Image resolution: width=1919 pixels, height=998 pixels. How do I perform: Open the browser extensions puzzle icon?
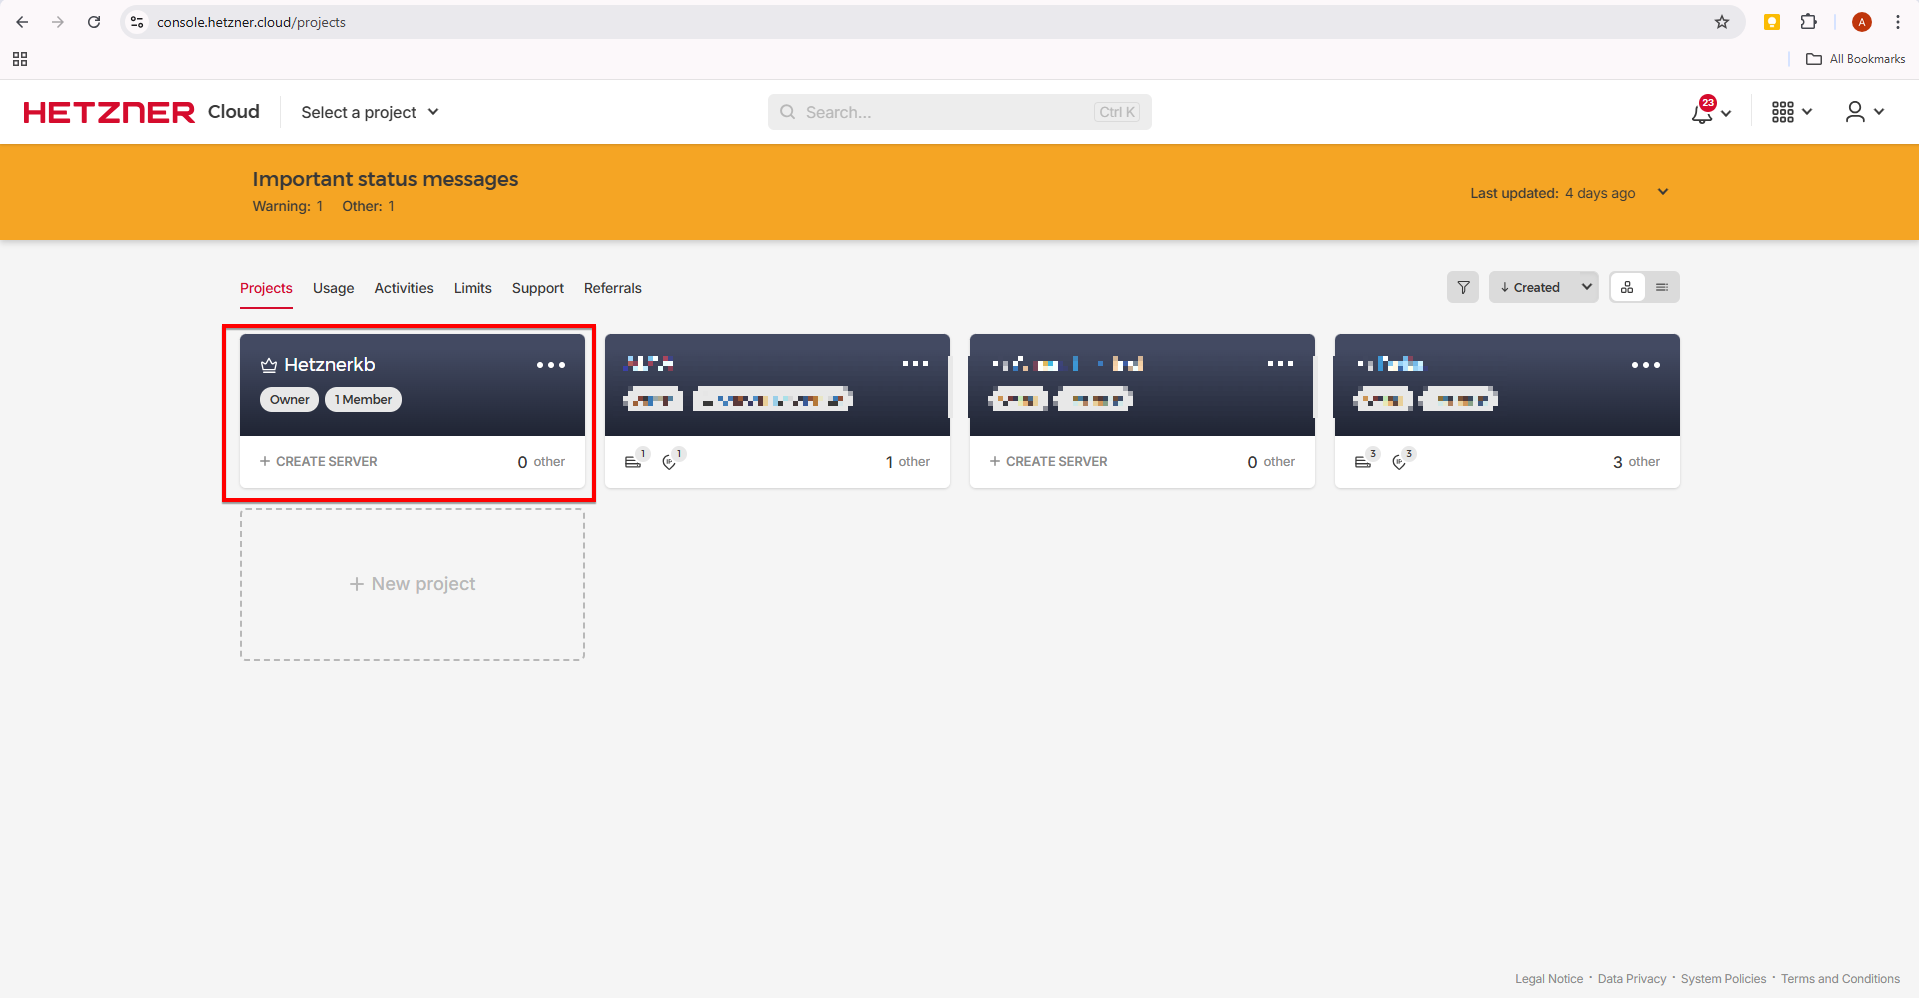point(1809,22)
